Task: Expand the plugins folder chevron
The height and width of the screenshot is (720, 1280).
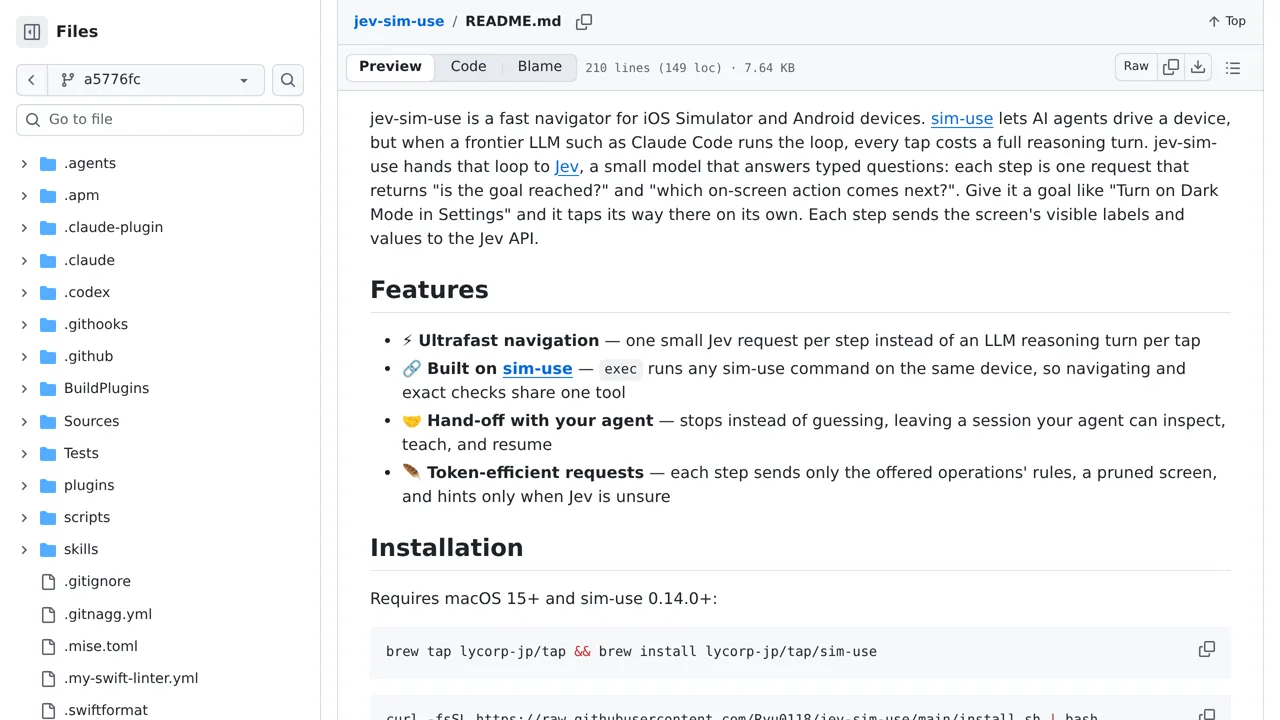Action: tap(24, 485)
